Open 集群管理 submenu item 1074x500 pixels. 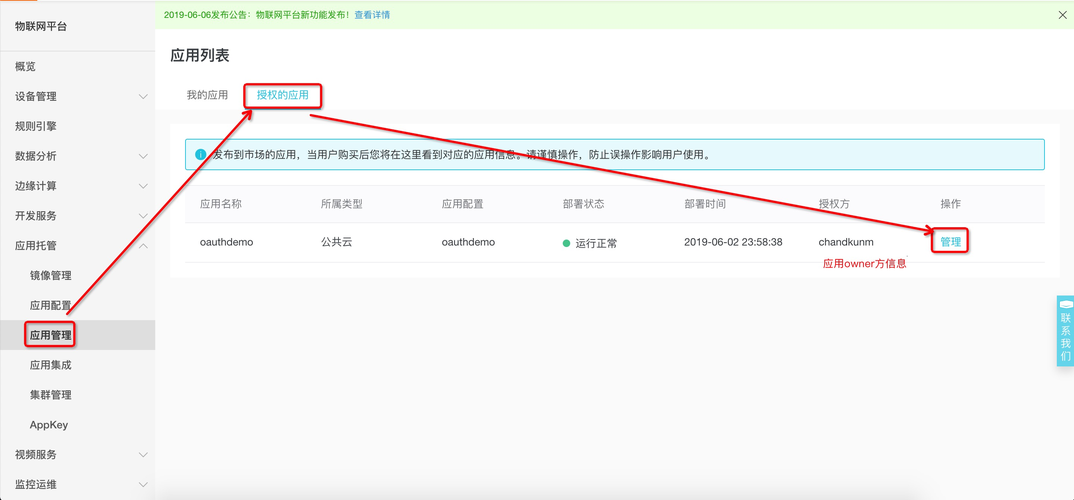pos(51,395)
